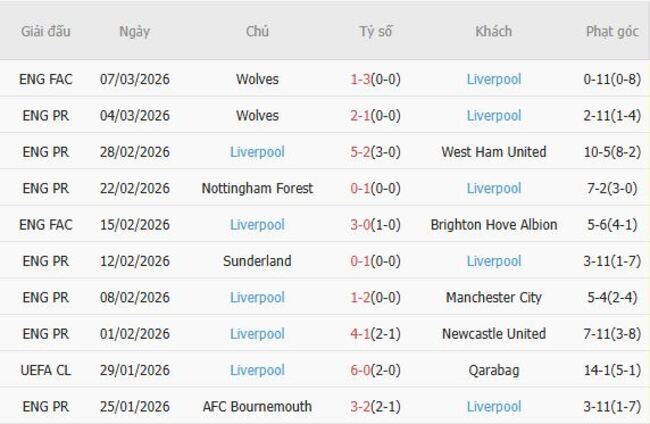Click the 6-0 score against Qarabag
Viewport: 650px width, 424px height.
pyautogui.click(x=364, y=370)
